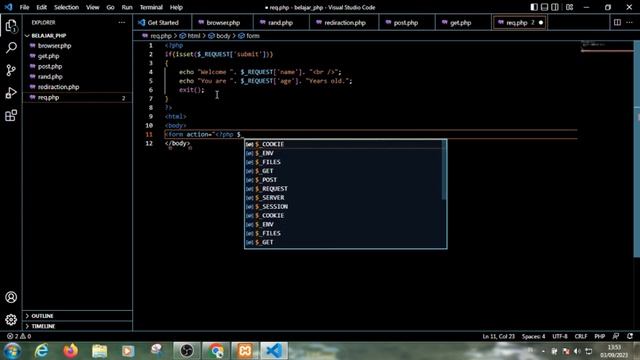The image size is (640, 360).
Task: Launch Firefox from taskbar
Action: point(71,351)
